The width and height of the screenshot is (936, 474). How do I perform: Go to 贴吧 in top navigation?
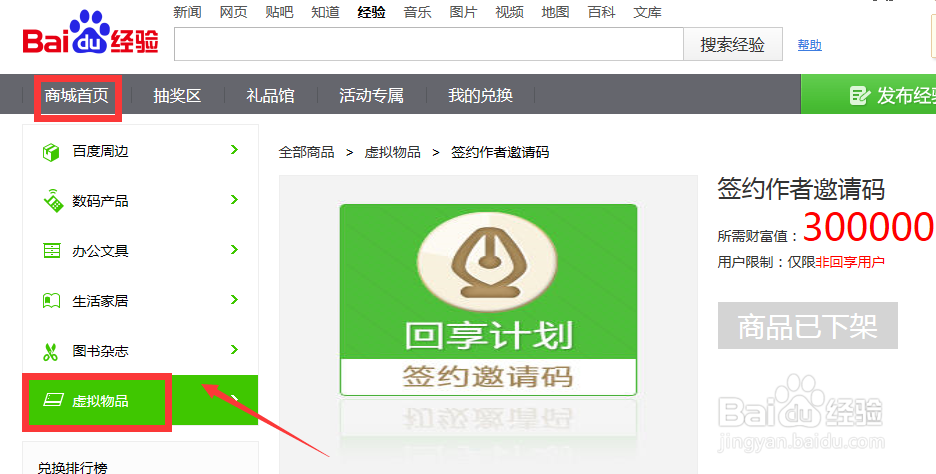click(279, 12)
